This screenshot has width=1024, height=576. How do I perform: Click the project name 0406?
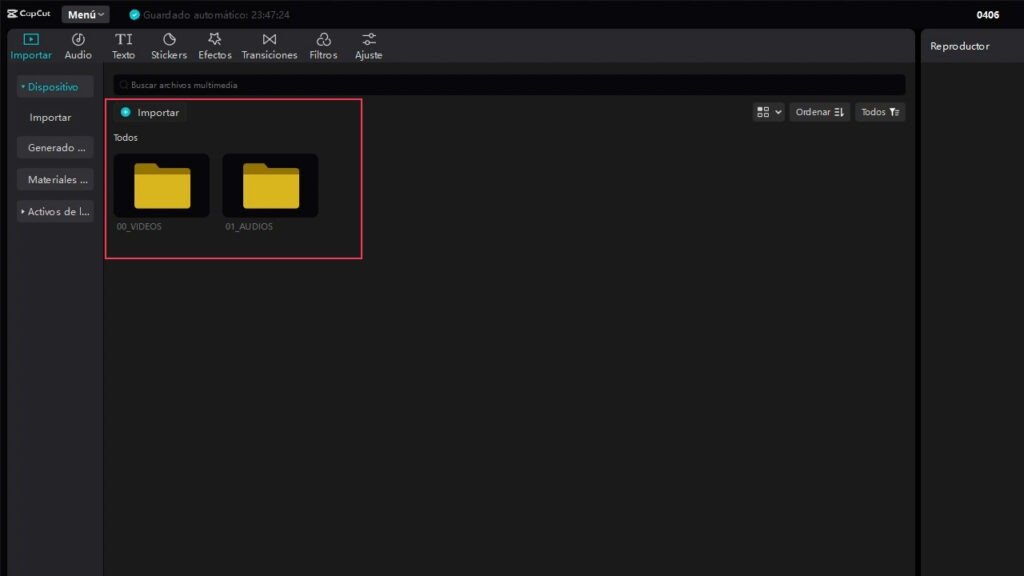coord(987,14)
